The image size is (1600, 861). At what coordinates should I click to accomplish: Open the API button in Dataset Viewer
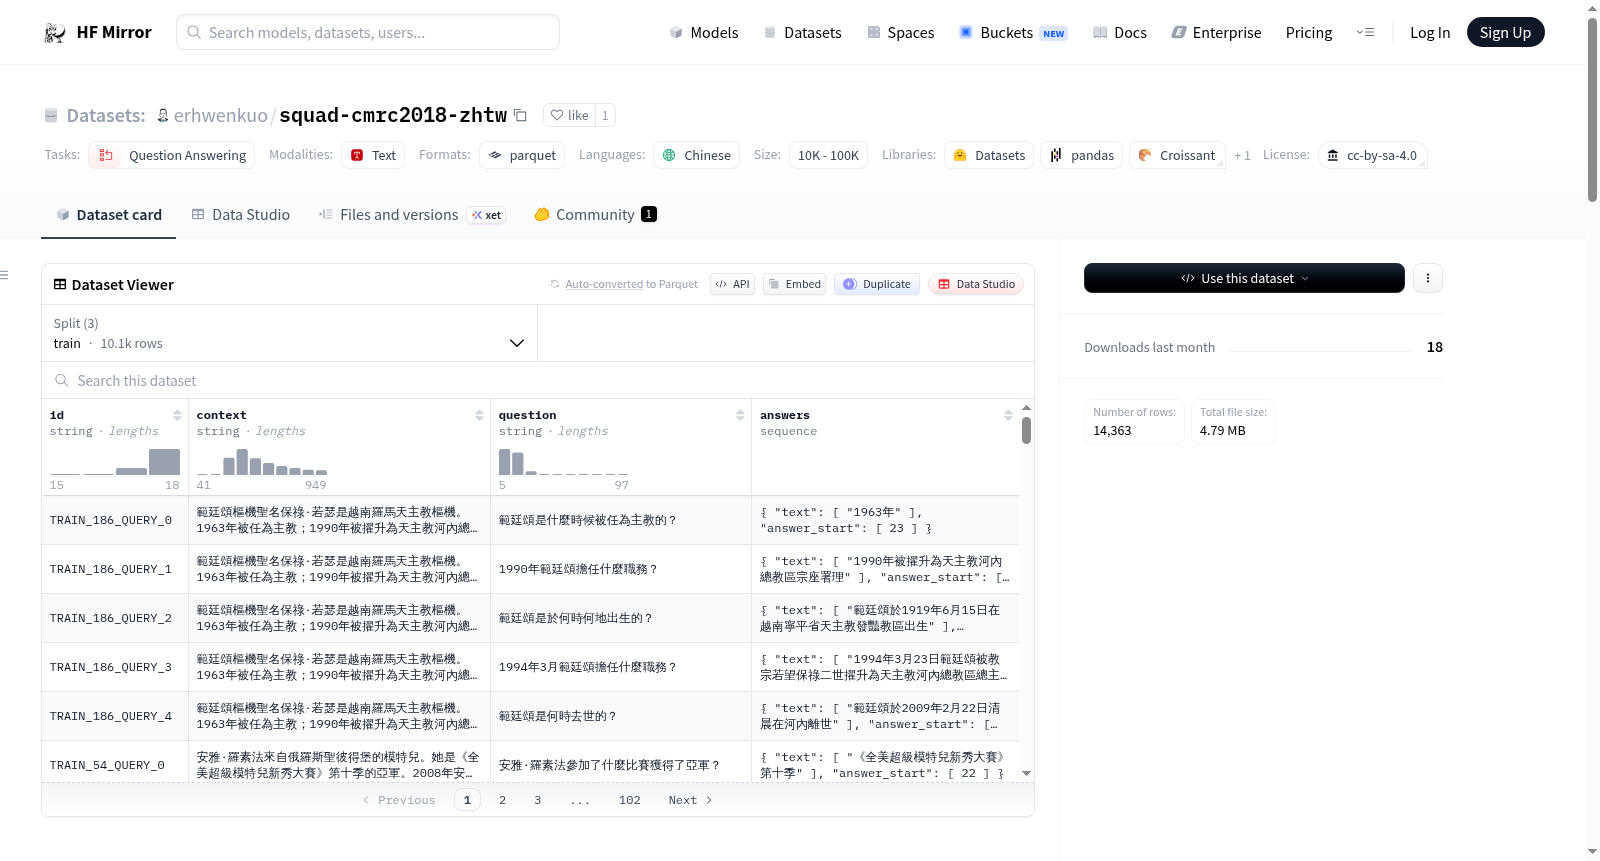point(732,284)
